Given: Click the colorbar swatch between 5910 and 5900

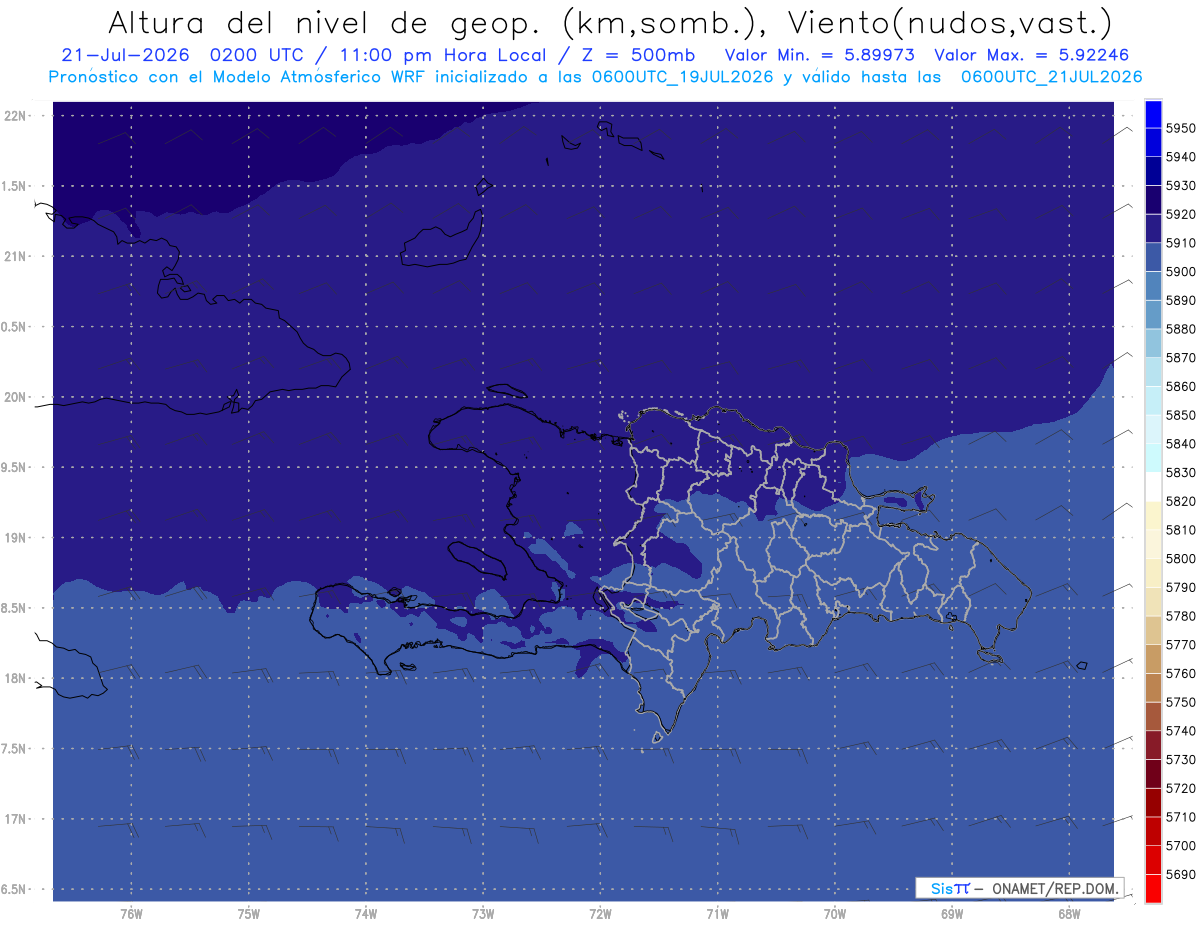Looking at the screenshot, I should pos(1153,257).
